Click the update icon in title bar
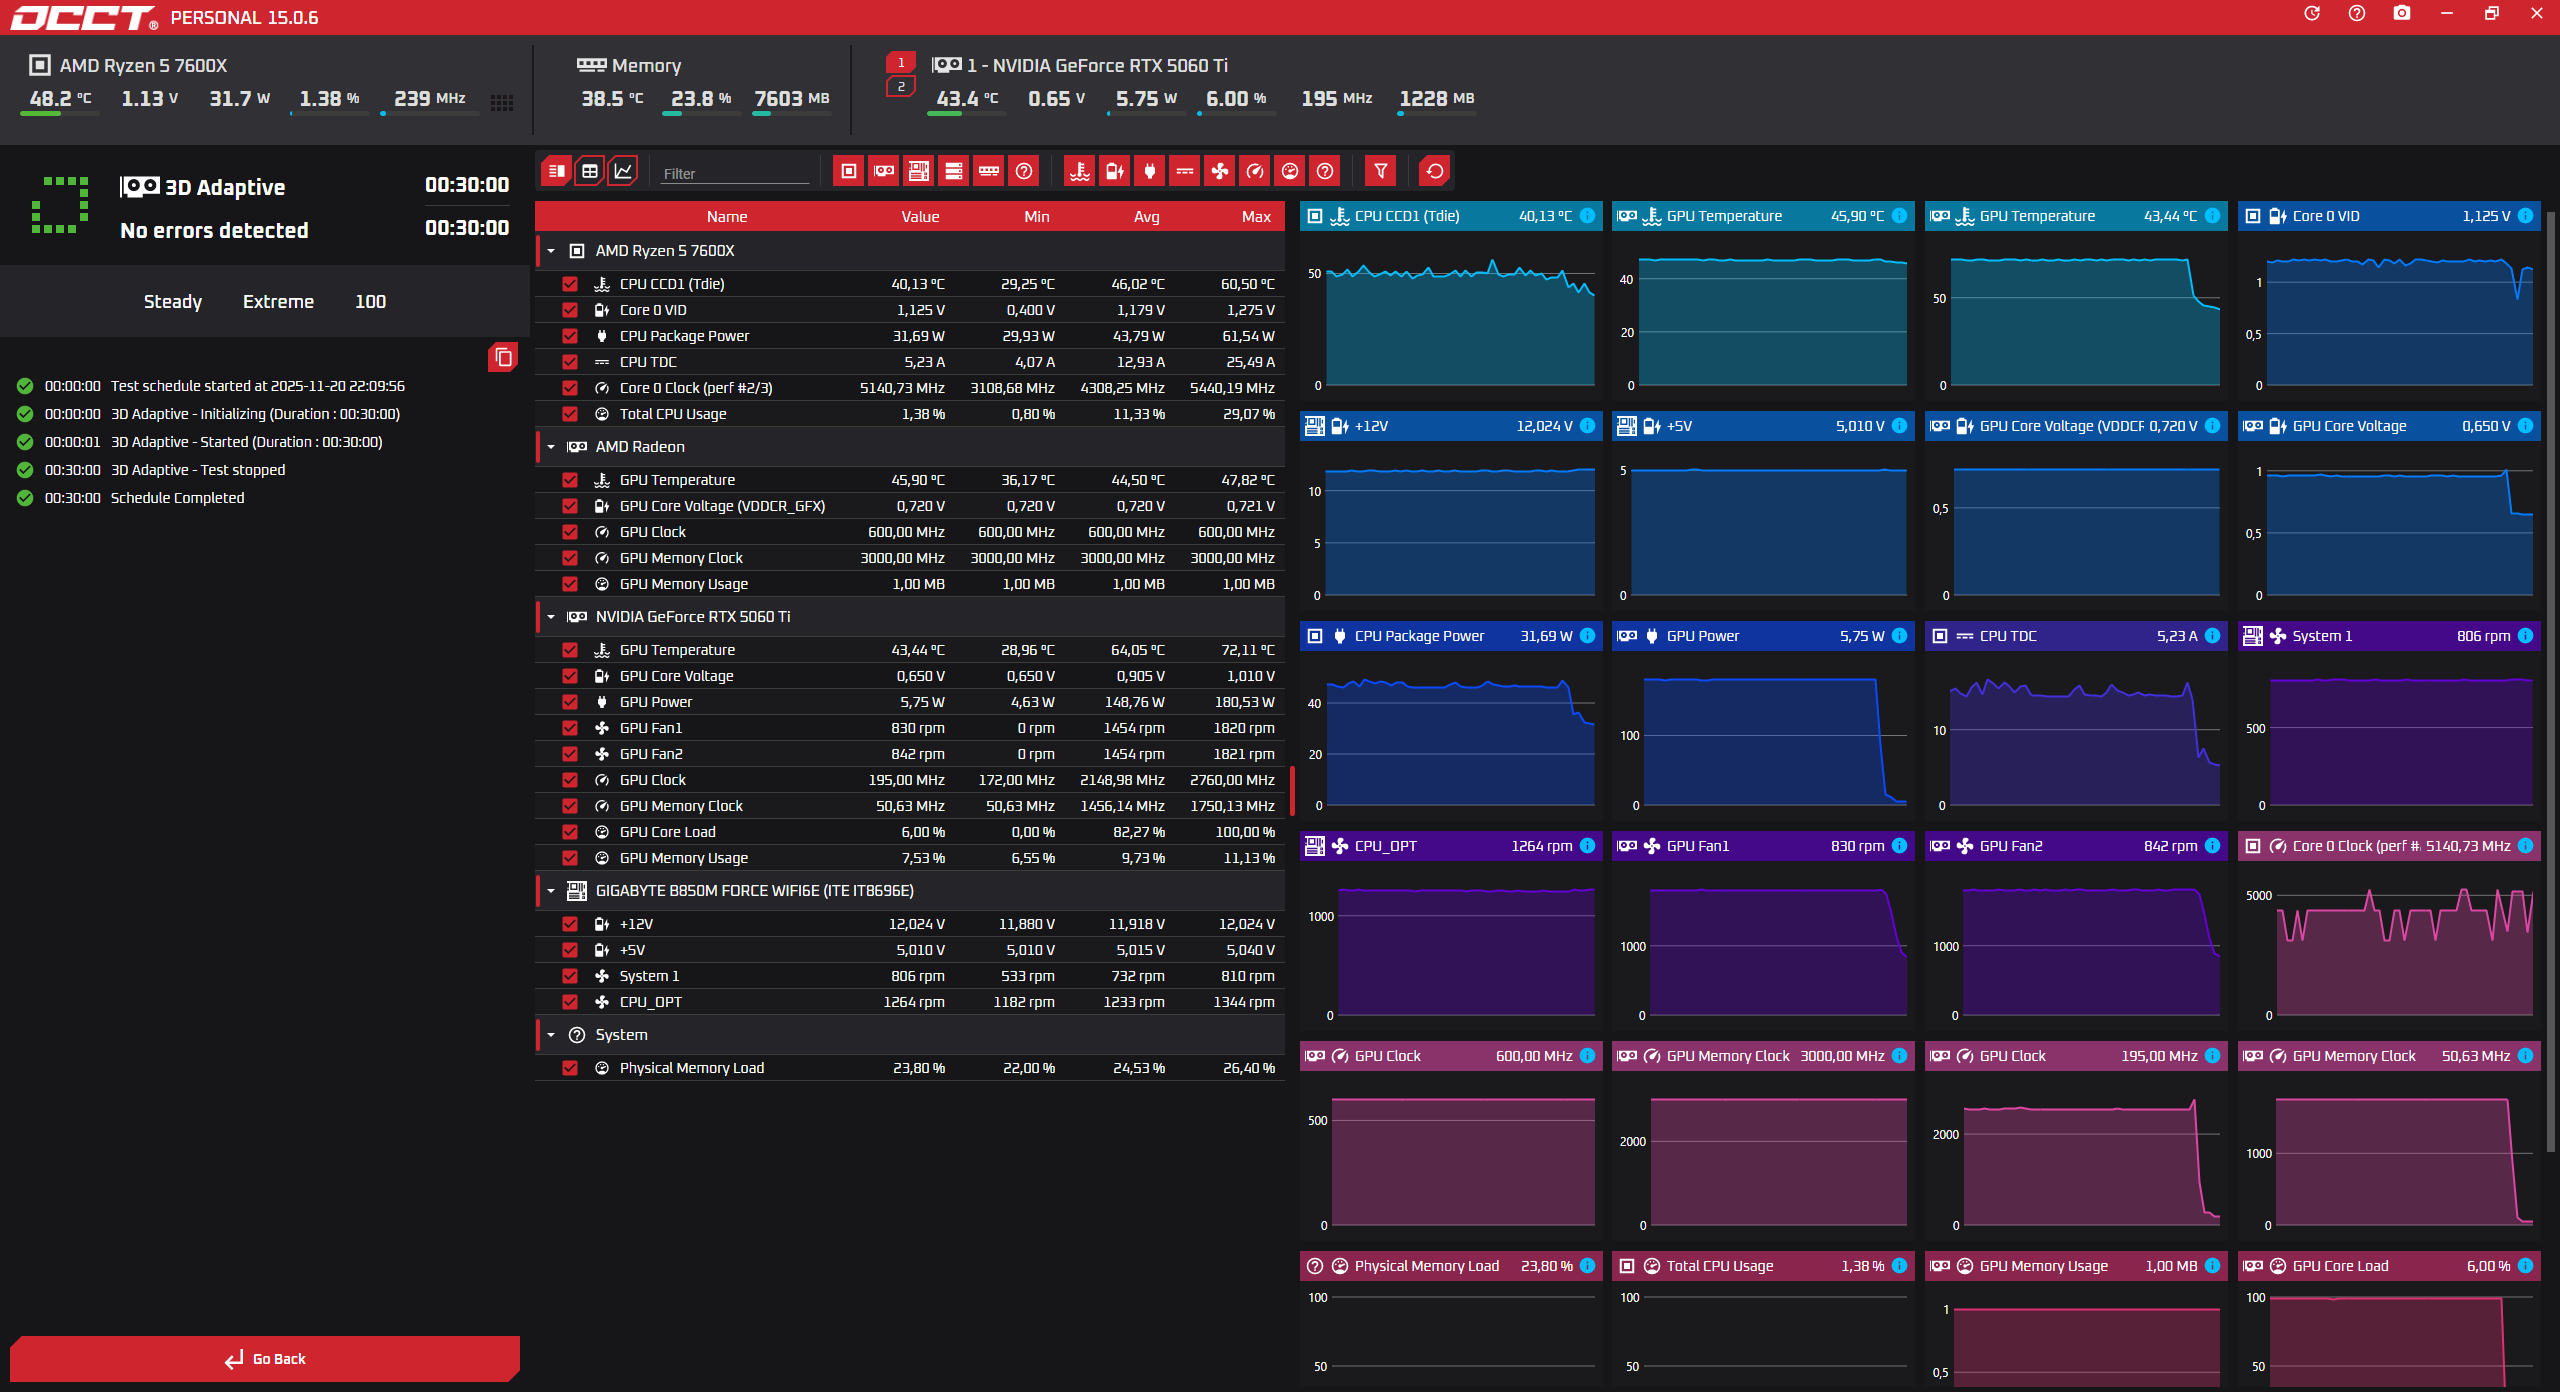The height and width of the screenshot is (1392, 2560). click(2312, 14)
